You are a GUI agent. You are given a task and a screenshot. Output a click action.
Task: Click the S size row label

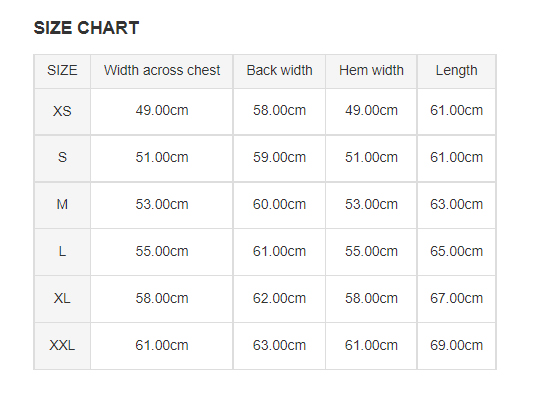[x=62, y=158]
